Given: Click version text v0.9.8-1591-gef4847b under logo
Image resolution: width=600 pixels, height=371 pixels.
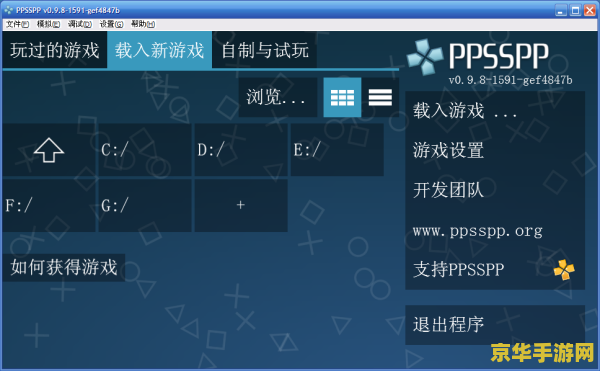Looking at the screenshot, I should pos(510,80).
